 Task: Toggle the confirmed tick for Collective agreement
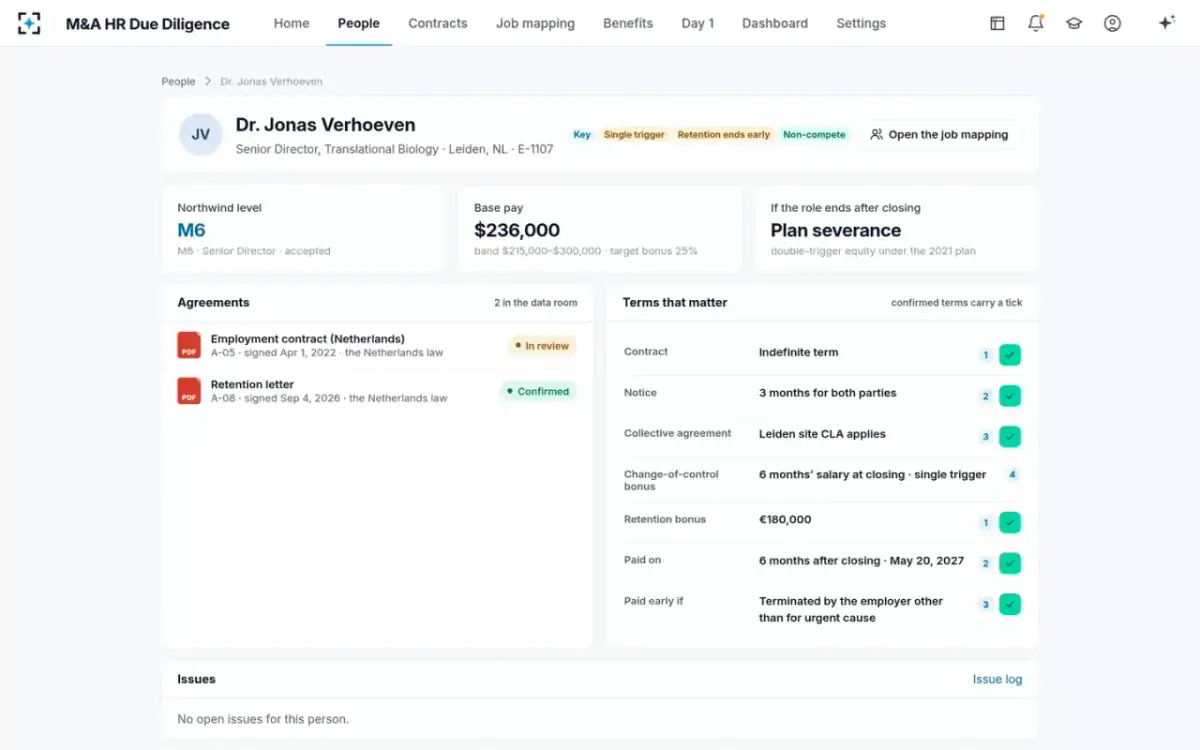pyautogui.click(x=1010, y=437)
